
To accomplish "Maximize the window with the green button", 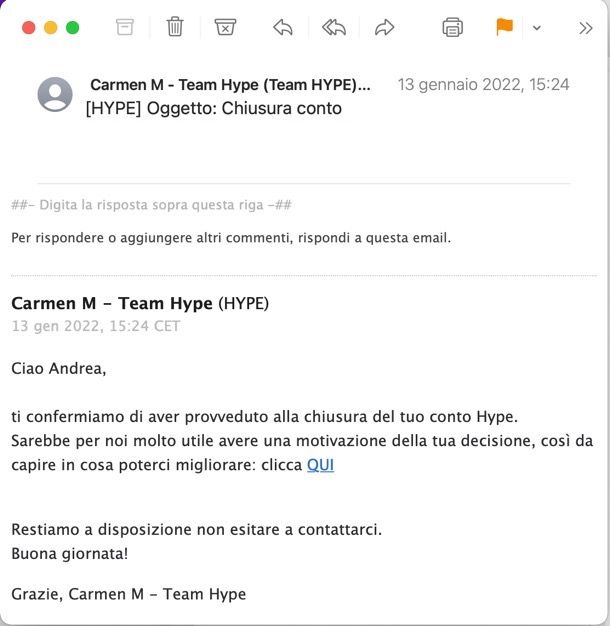I will 73,28.
